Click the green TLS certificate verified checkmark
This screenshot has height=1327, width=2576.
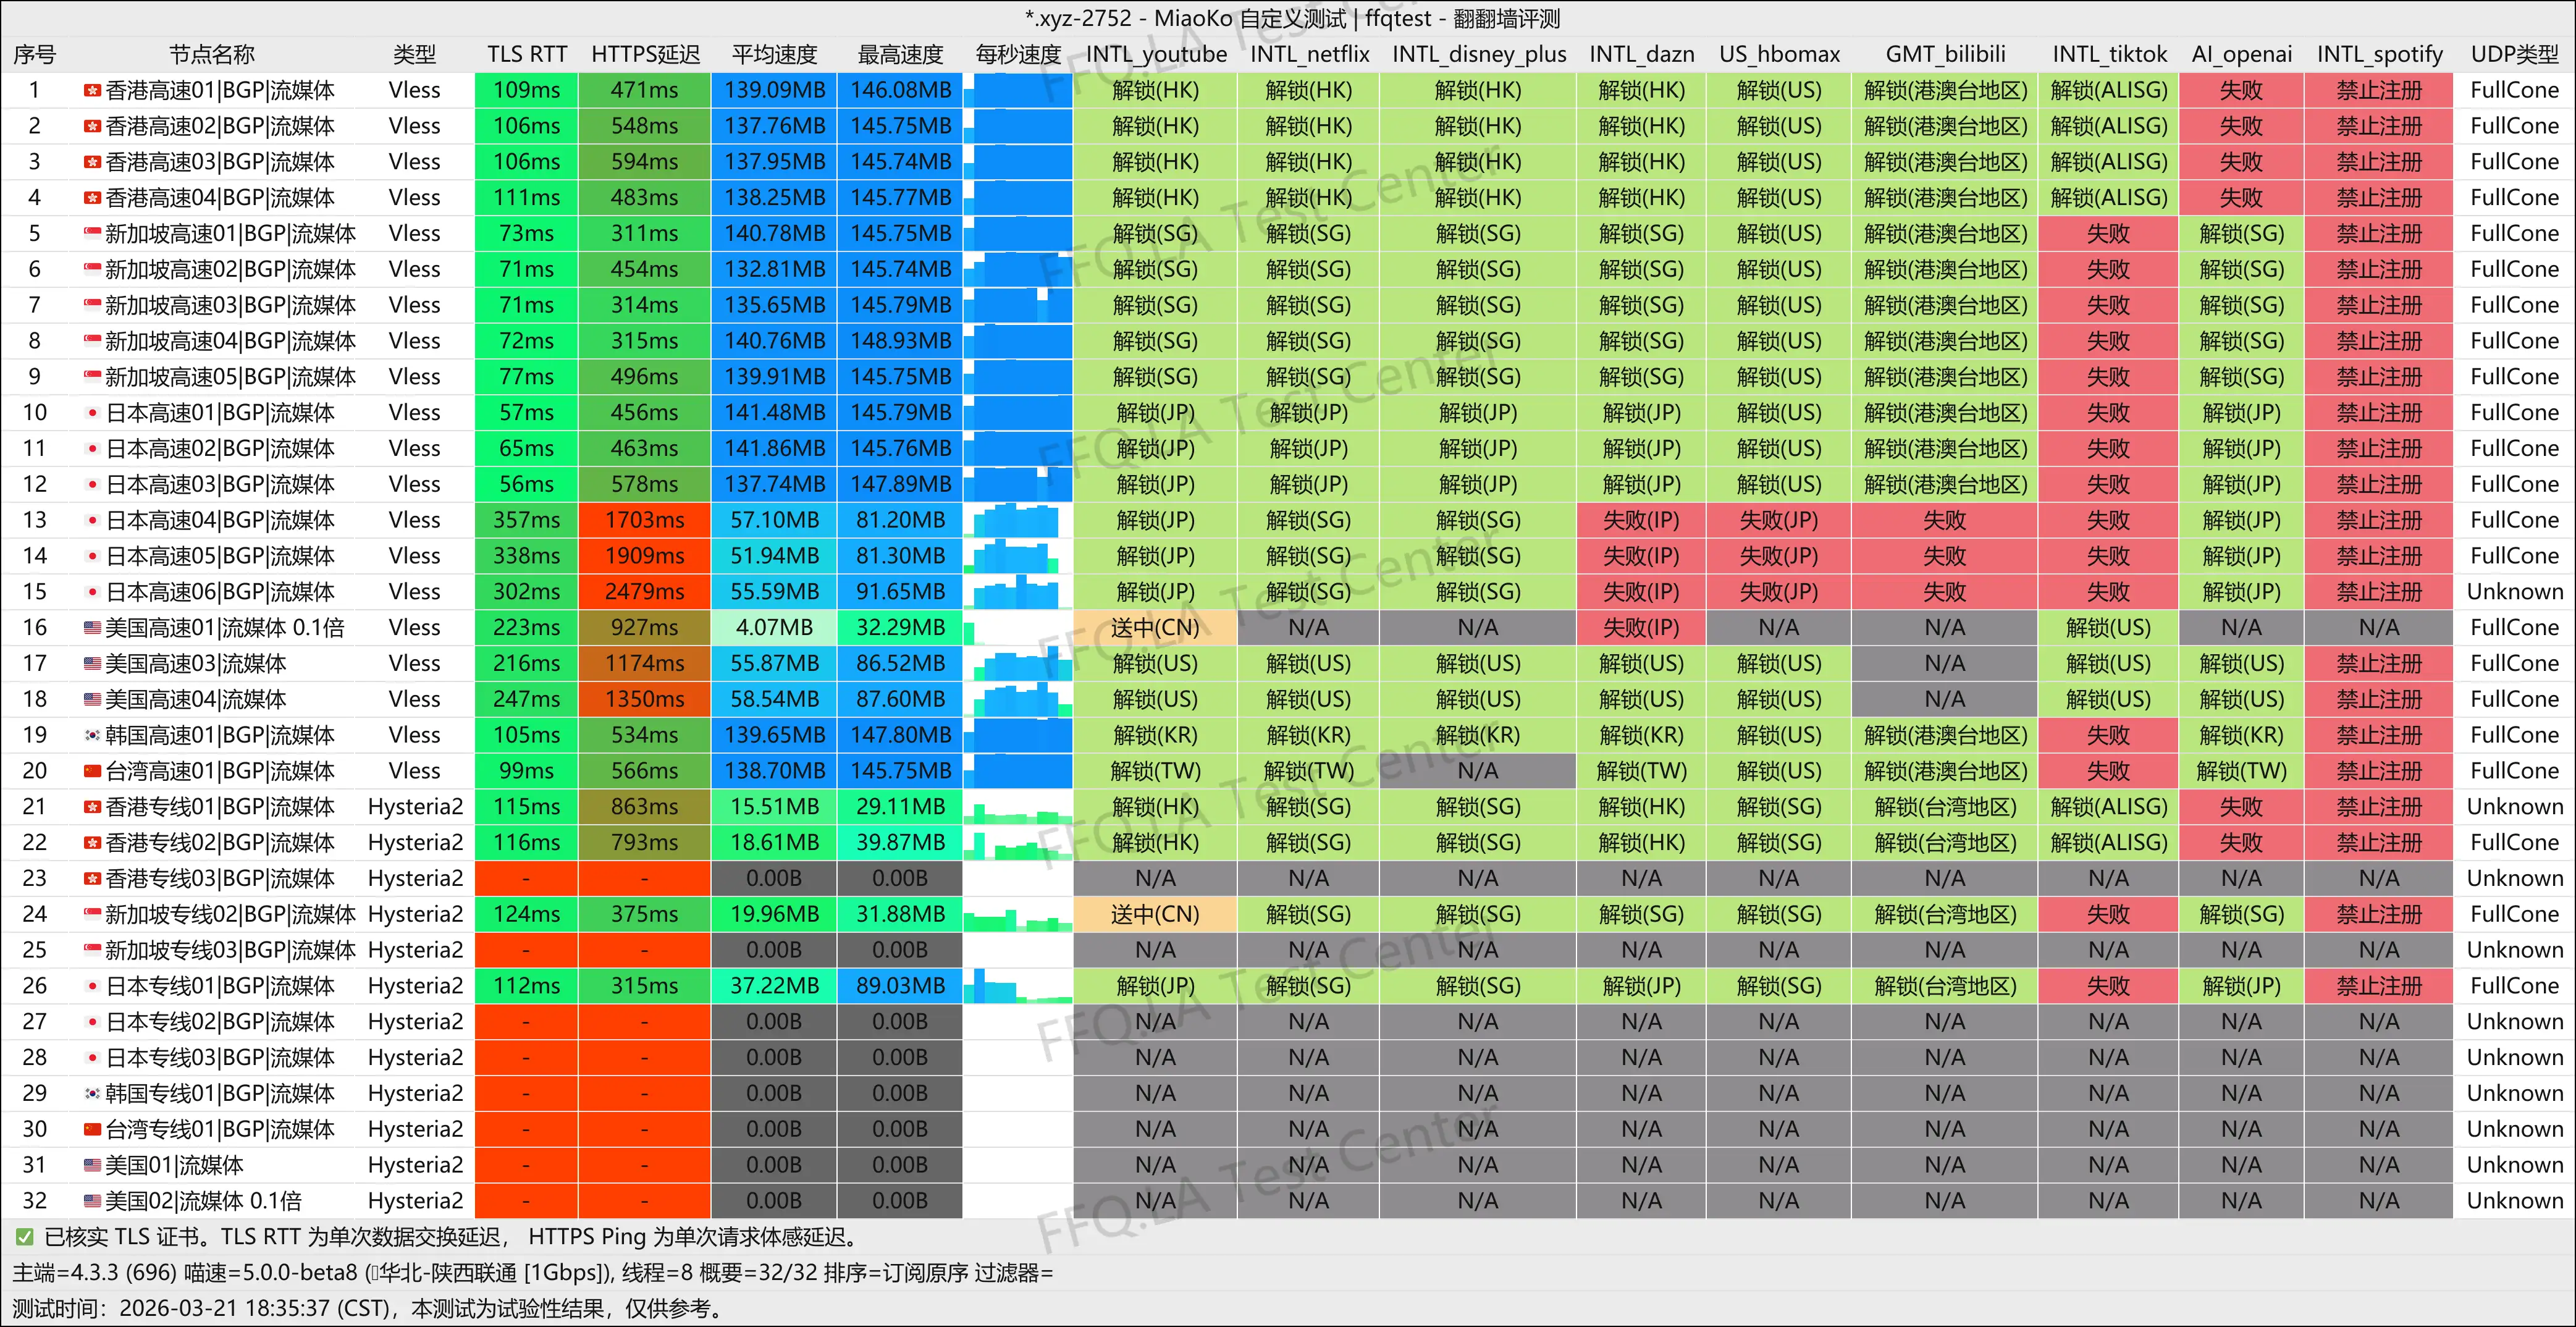[x=25, y=1237]
